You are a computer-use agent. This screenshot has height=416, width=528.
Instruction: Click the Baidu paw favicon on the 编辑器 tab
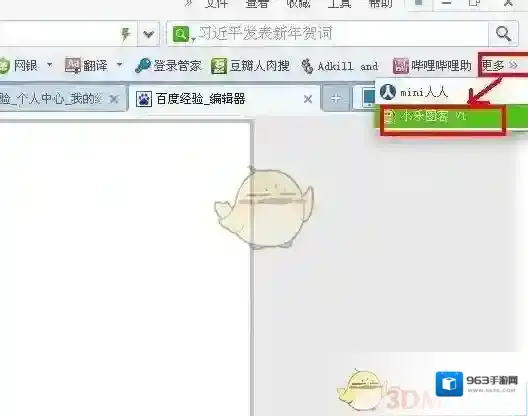coord(144,99)
